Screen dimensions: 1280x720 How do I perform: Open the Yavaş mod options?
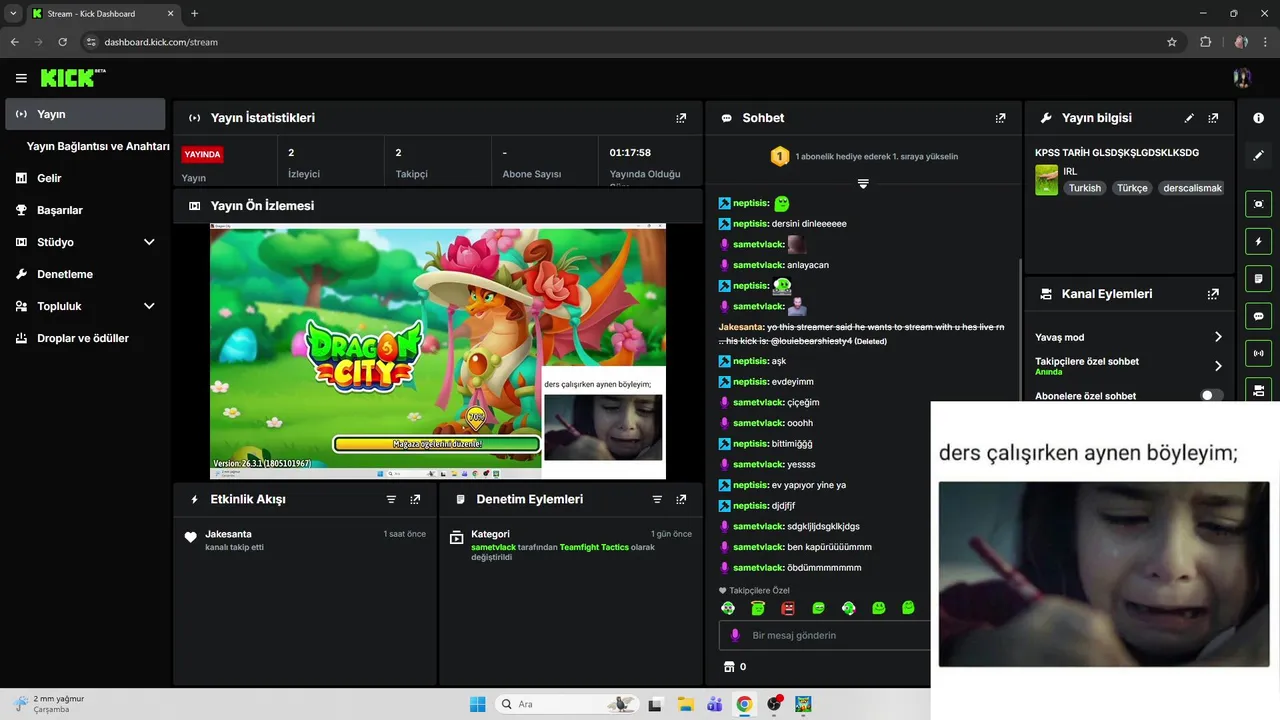click(x=1130, y=337)
